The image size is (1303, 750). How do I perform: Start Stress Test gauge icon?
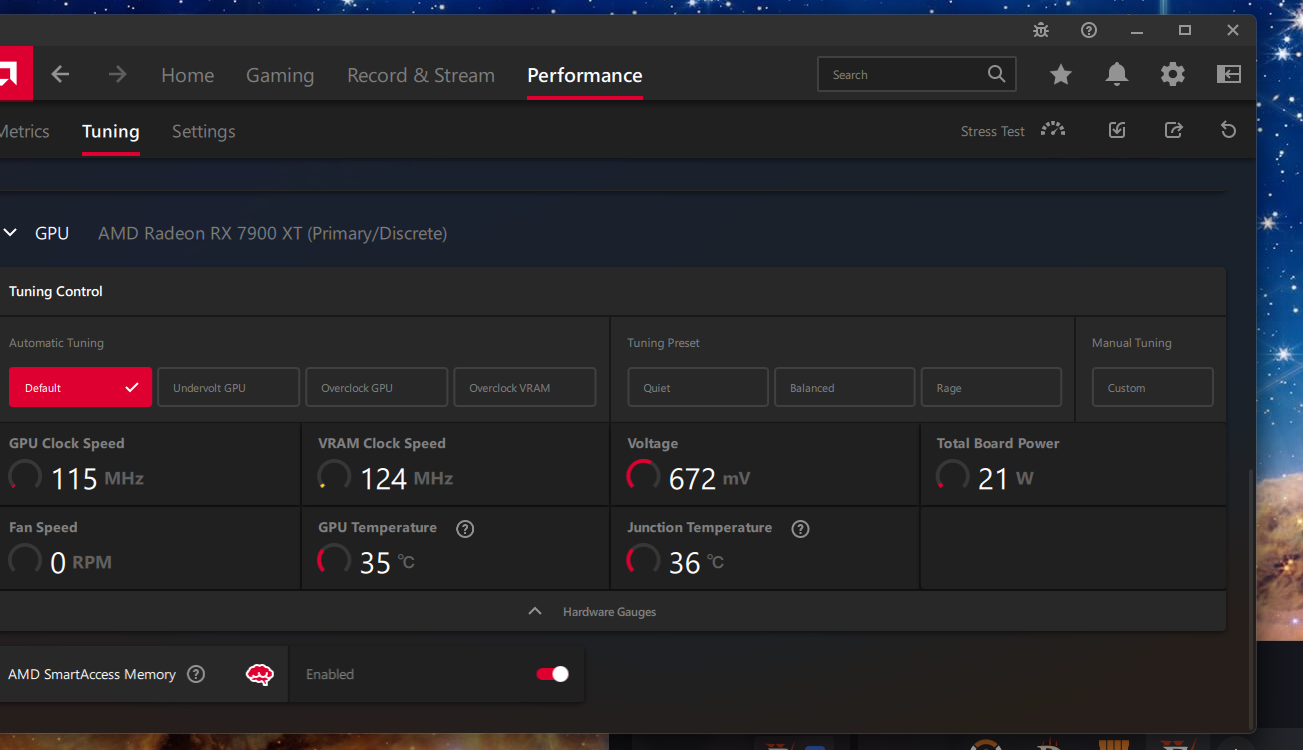(1053, 130)
